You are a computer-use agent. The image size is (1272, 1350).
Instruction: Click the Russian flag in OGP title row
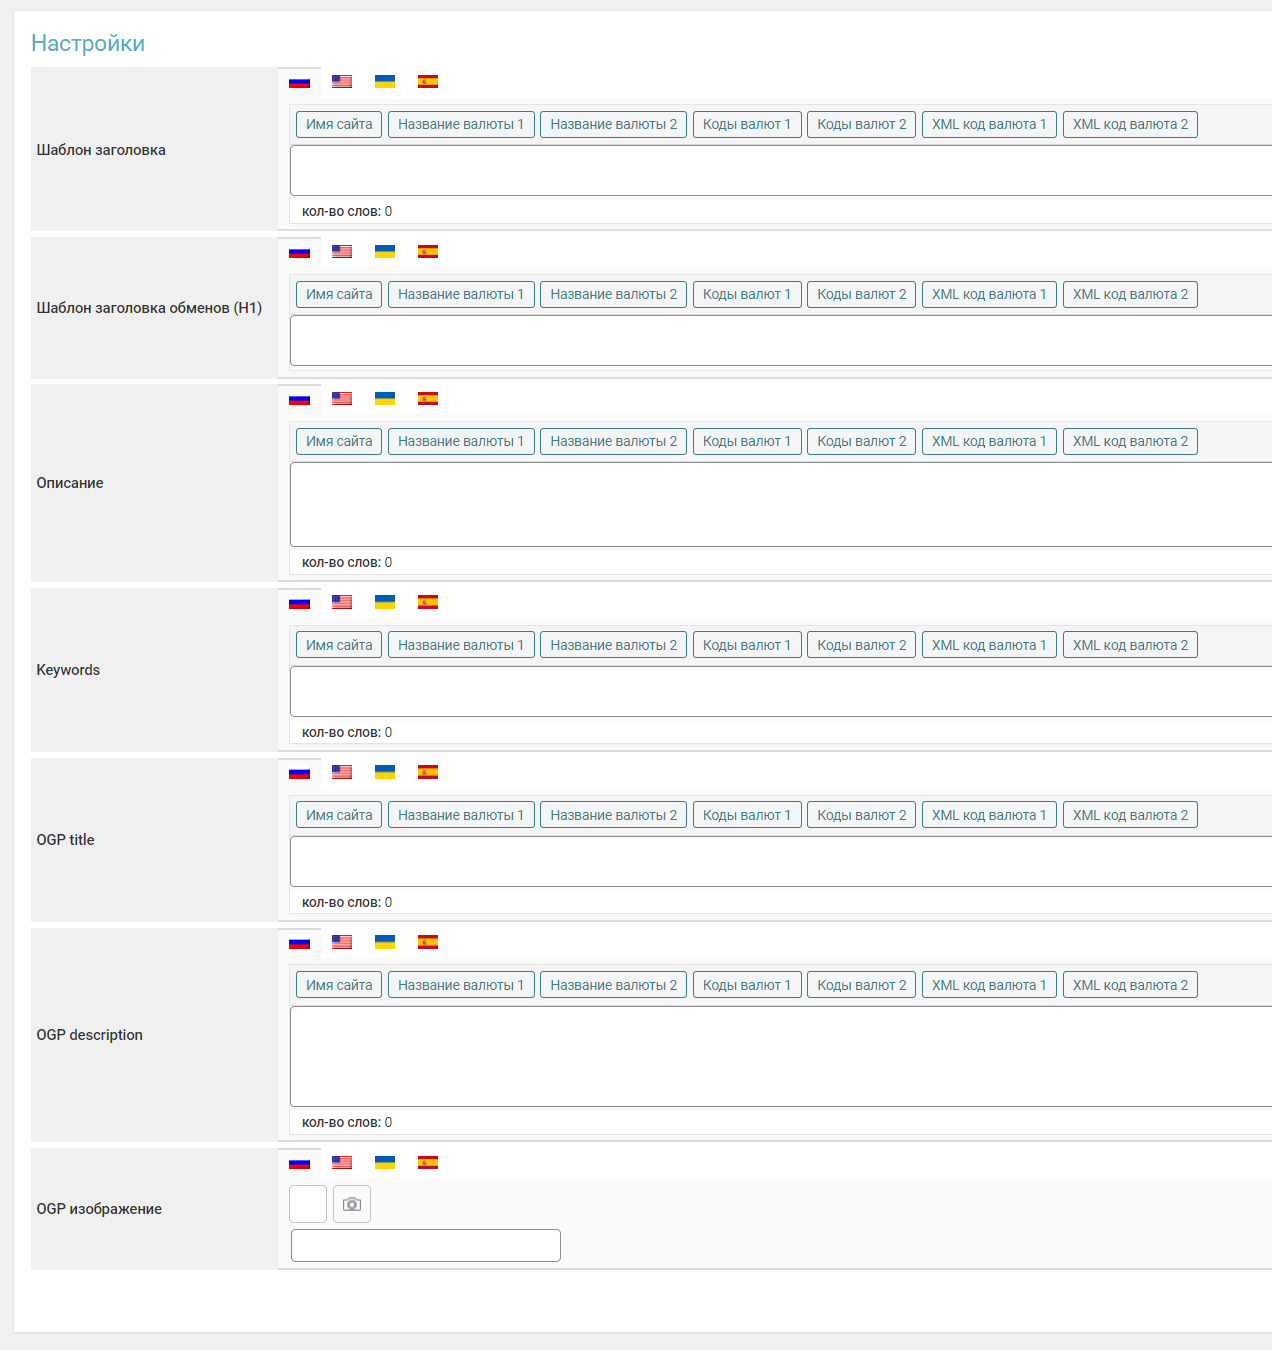(299, 772)
